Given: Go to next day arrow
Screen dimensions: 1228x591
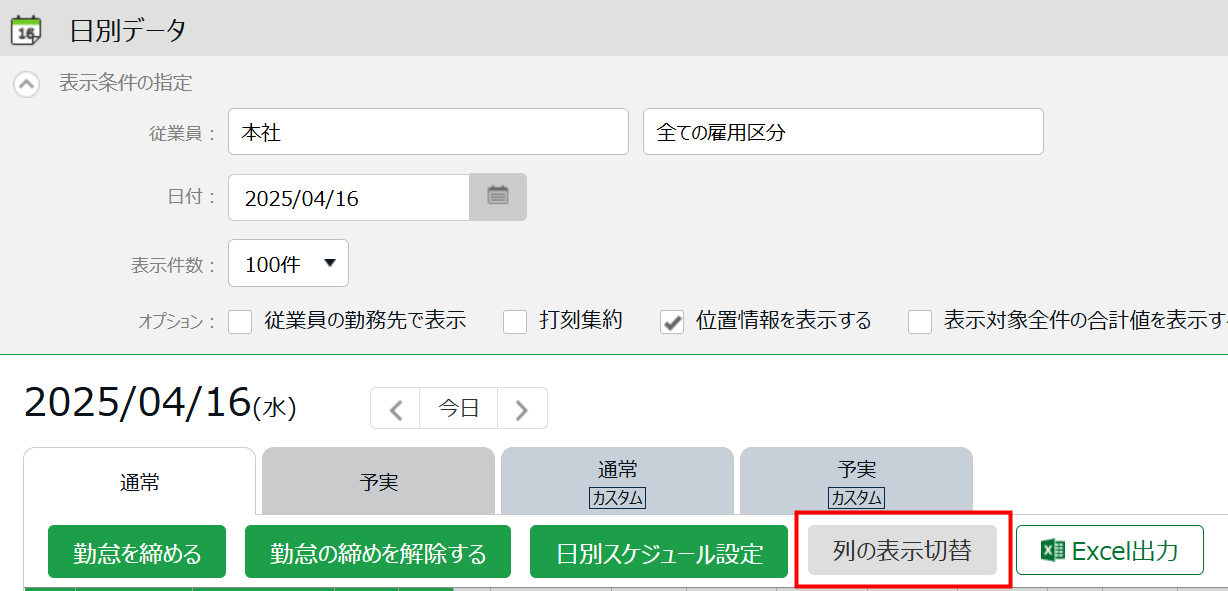Looking at the screenshot, I should coord(521,408).
